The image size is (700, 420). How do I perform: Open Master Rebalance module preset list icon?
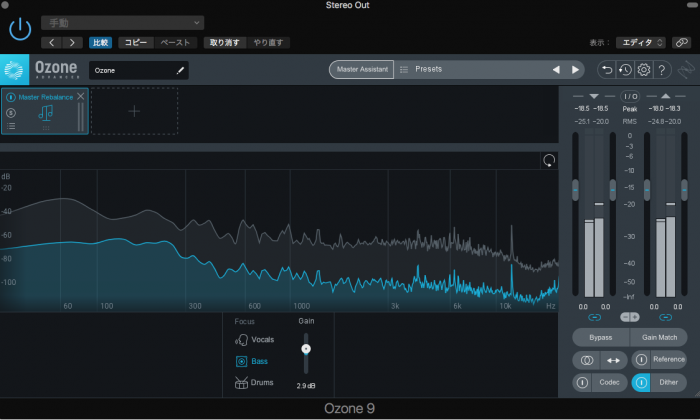click(x=11, y=126)
